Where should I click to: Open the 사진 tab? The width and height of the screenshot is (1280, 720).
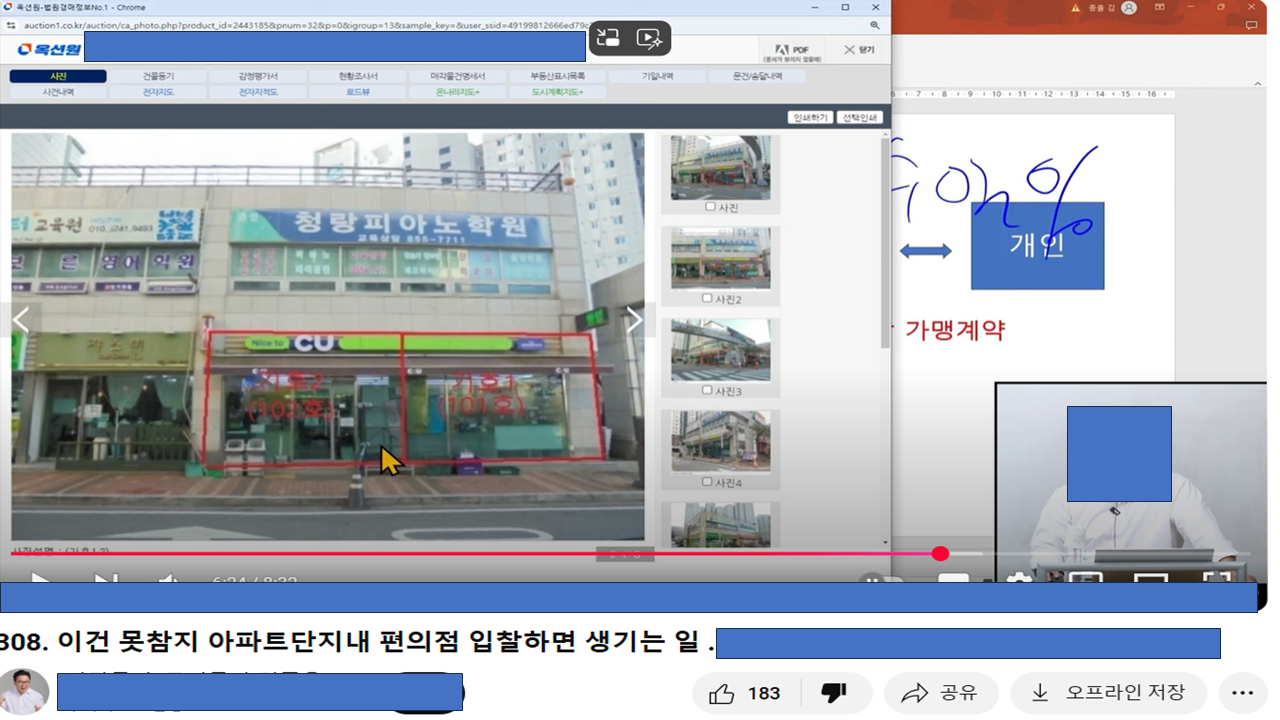[58, 76]
